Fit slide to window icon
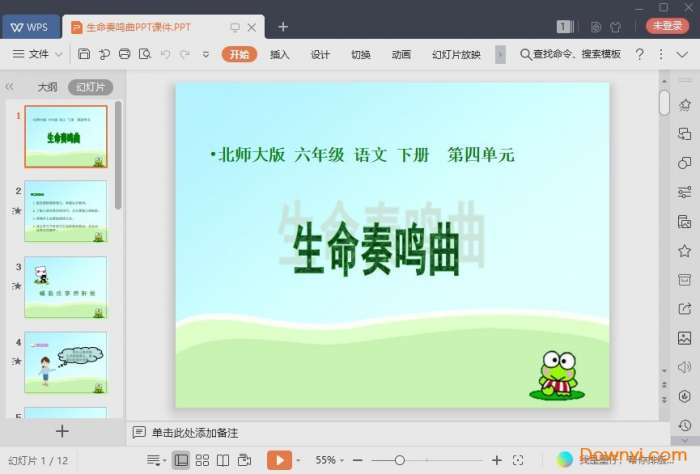The width and height of the screenshot is (700, 474). 518,460
